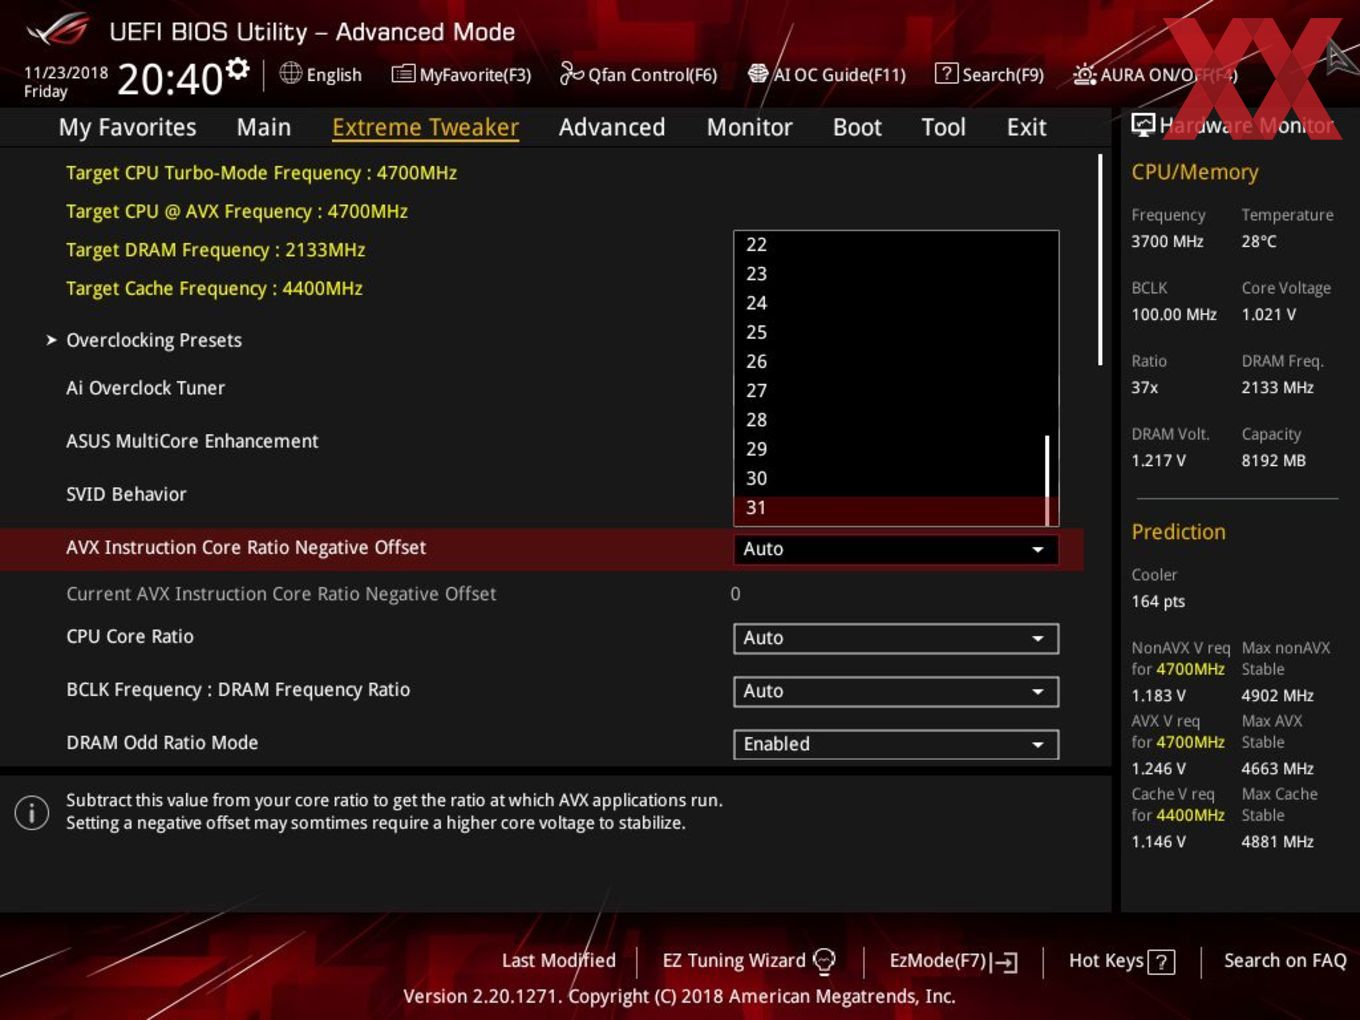Viewport: 1360px width, 1020px height.
Task: Open AVX Instruction Core Ratio Negative Offset dropdown
Action: pyautogui.click(x=896, y=549)
